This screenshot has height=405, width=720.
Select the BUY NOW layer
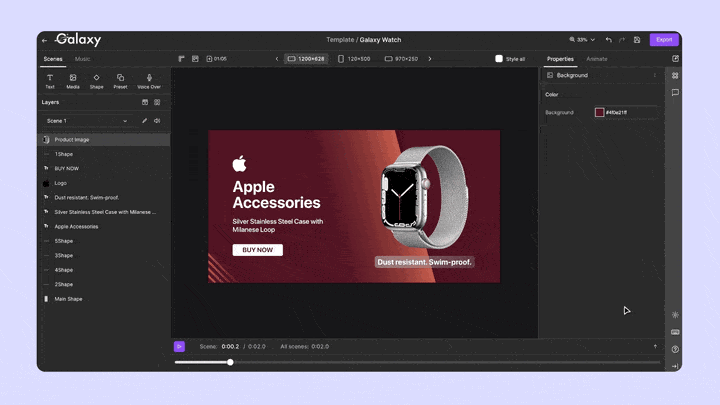[x=104, y=169]
